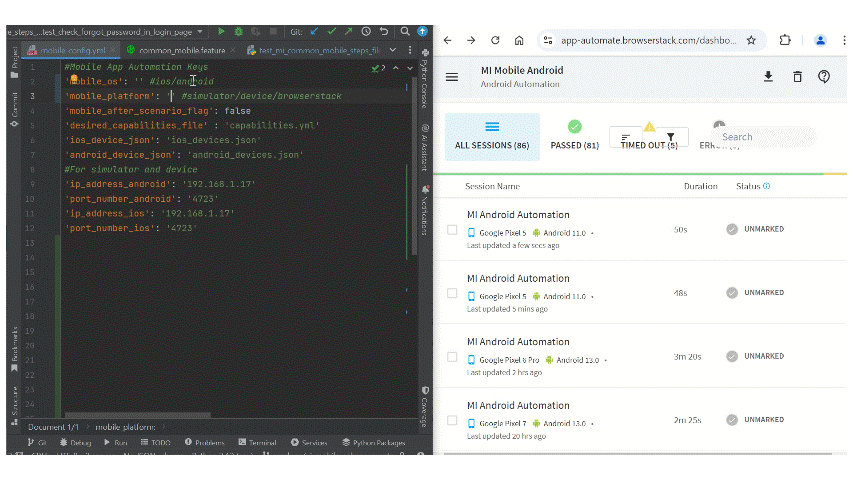Open the Terminal tool window
This screenshot has width=853, height=480.
coord(256,442)
